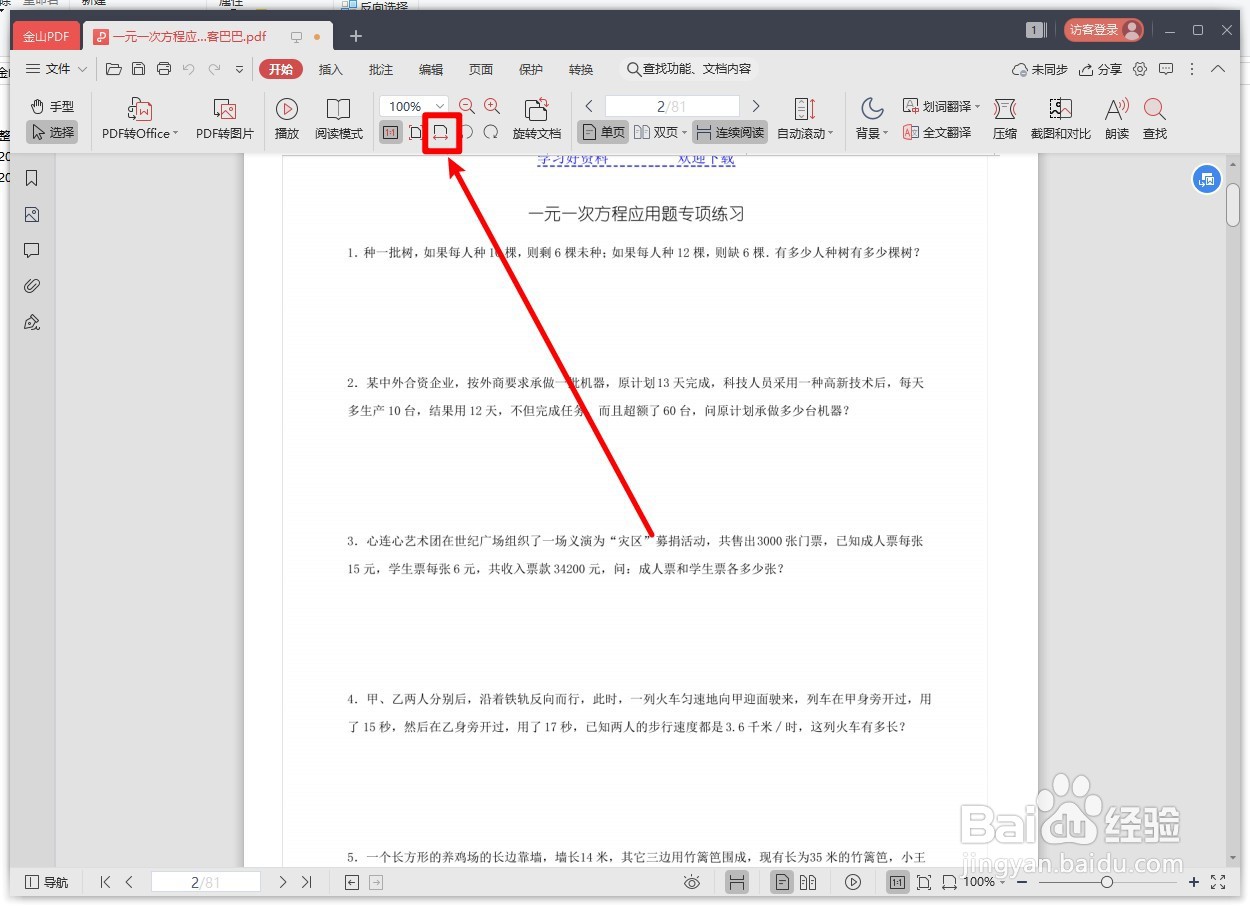
Task: Click the 朗读 read aloud icon
Action: tap(1117, 120)
